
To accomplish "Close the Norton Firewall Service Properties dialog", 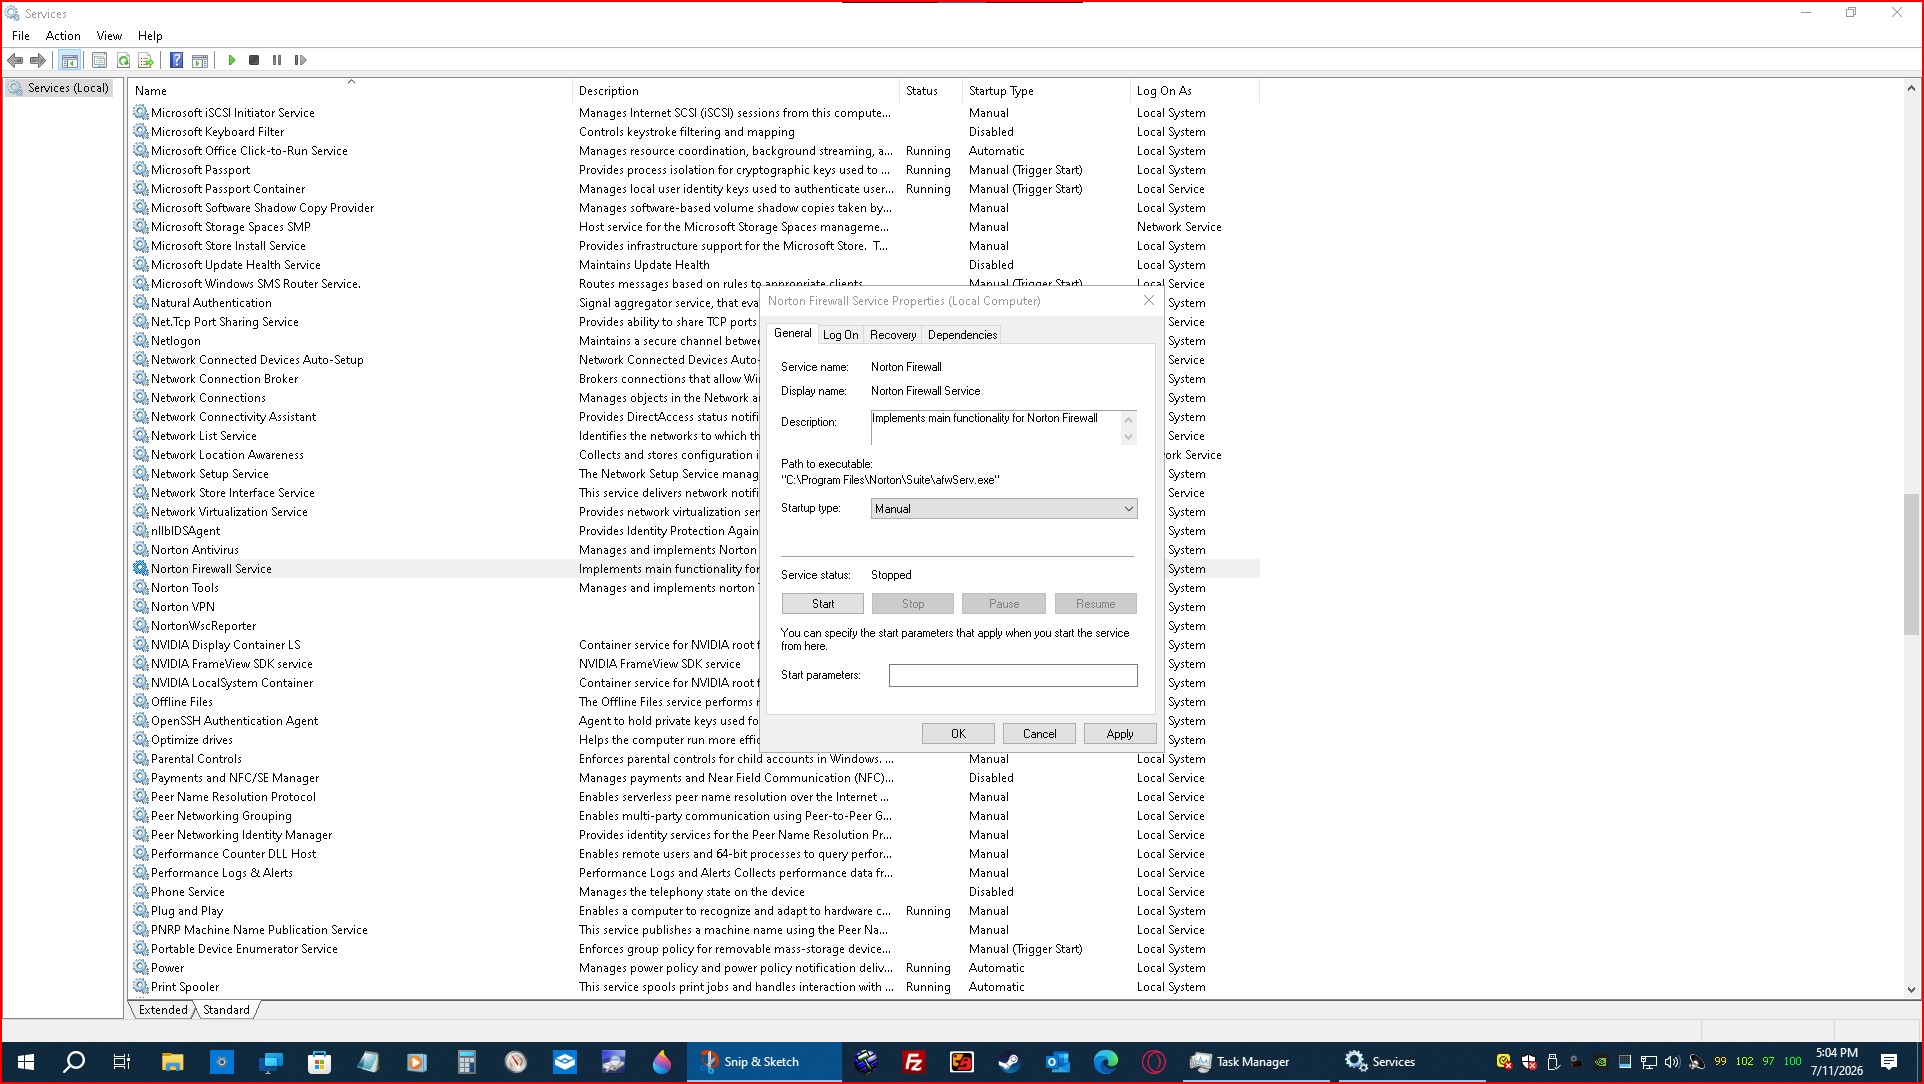I will pyautogui.click(x=1148, y=300).
